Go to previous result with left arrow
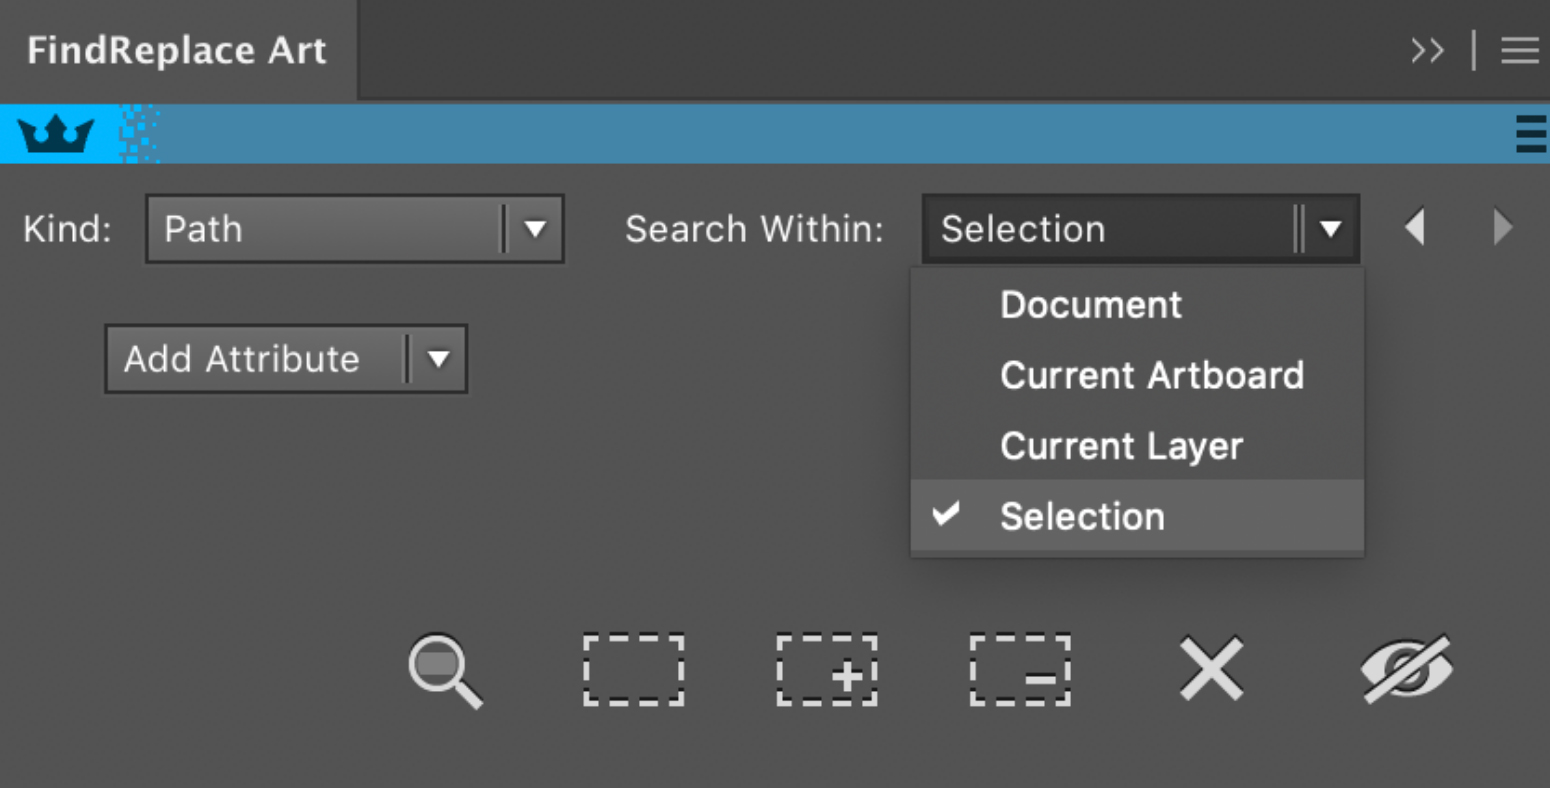This screenshot has height=788, width=1550. (1414, 227)
